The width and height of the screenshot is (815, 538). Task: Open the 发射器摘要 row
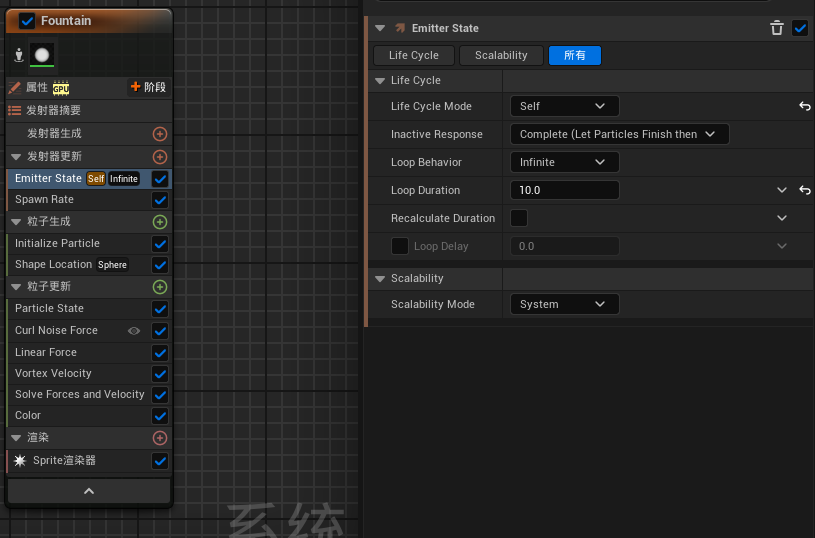point(89,110)
